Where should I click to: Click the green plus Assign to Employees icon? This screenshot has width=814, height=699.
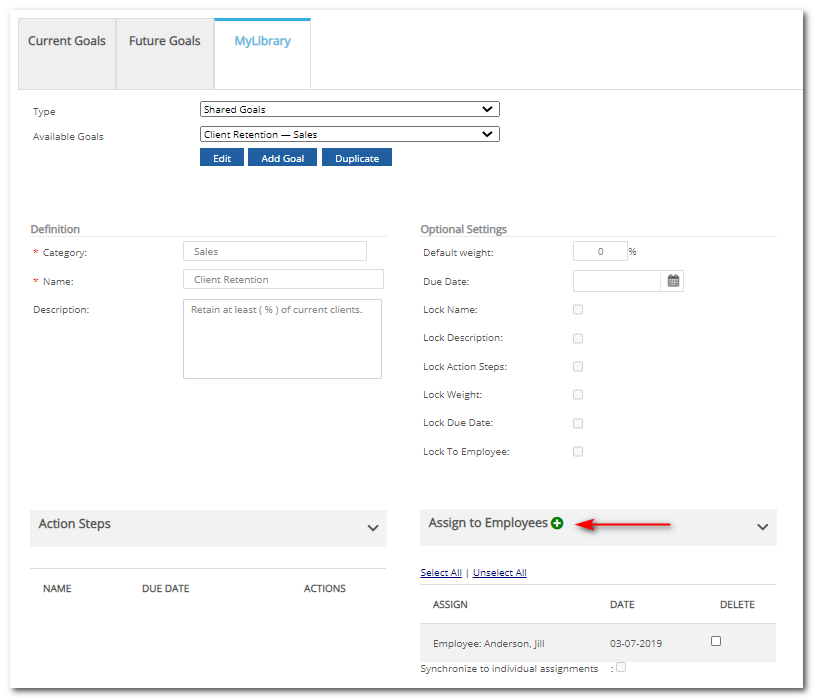tap(557, 523)
